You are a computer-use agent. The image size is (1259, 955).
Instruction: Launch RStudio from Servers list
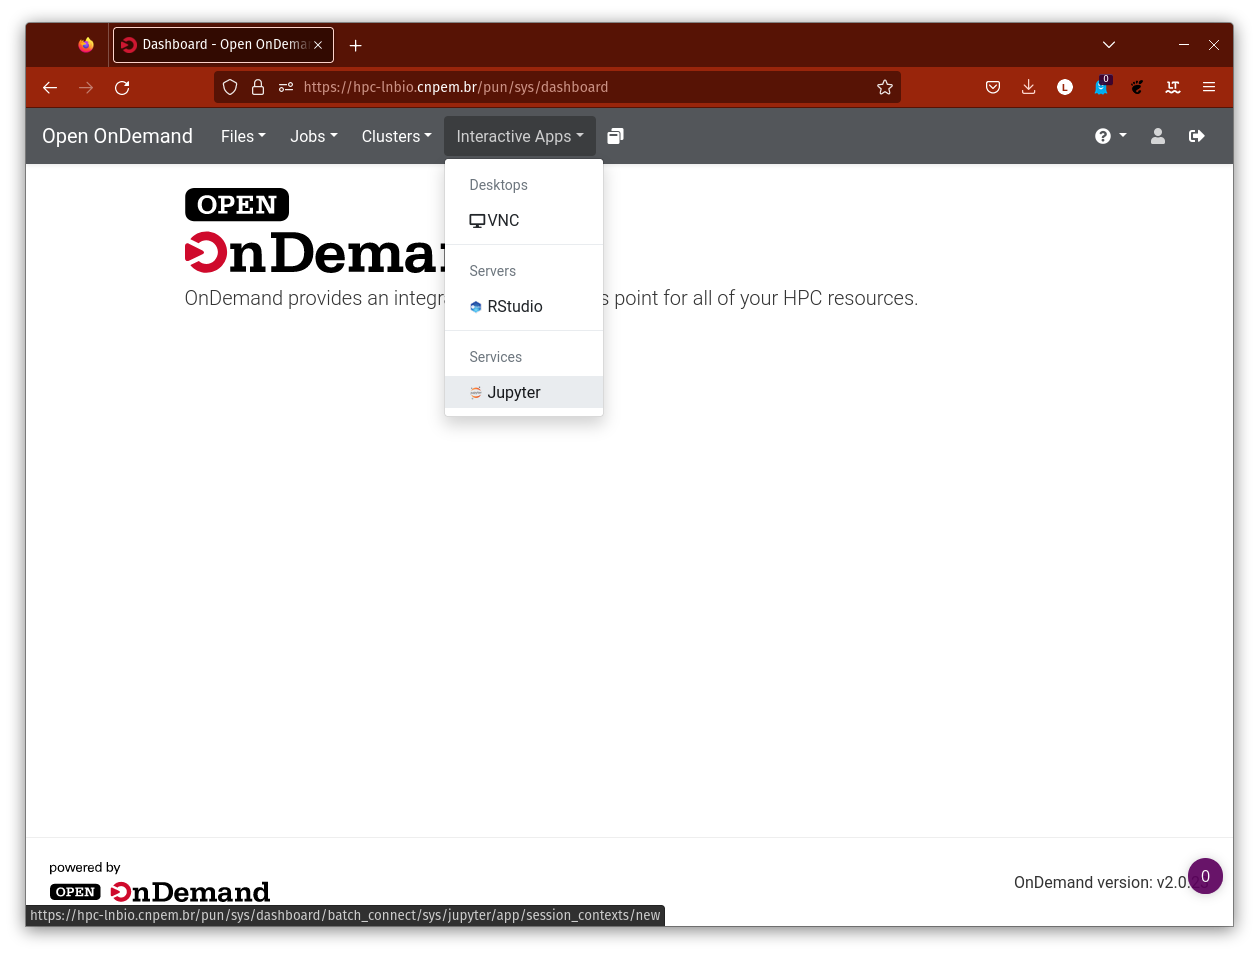[523, 306]
